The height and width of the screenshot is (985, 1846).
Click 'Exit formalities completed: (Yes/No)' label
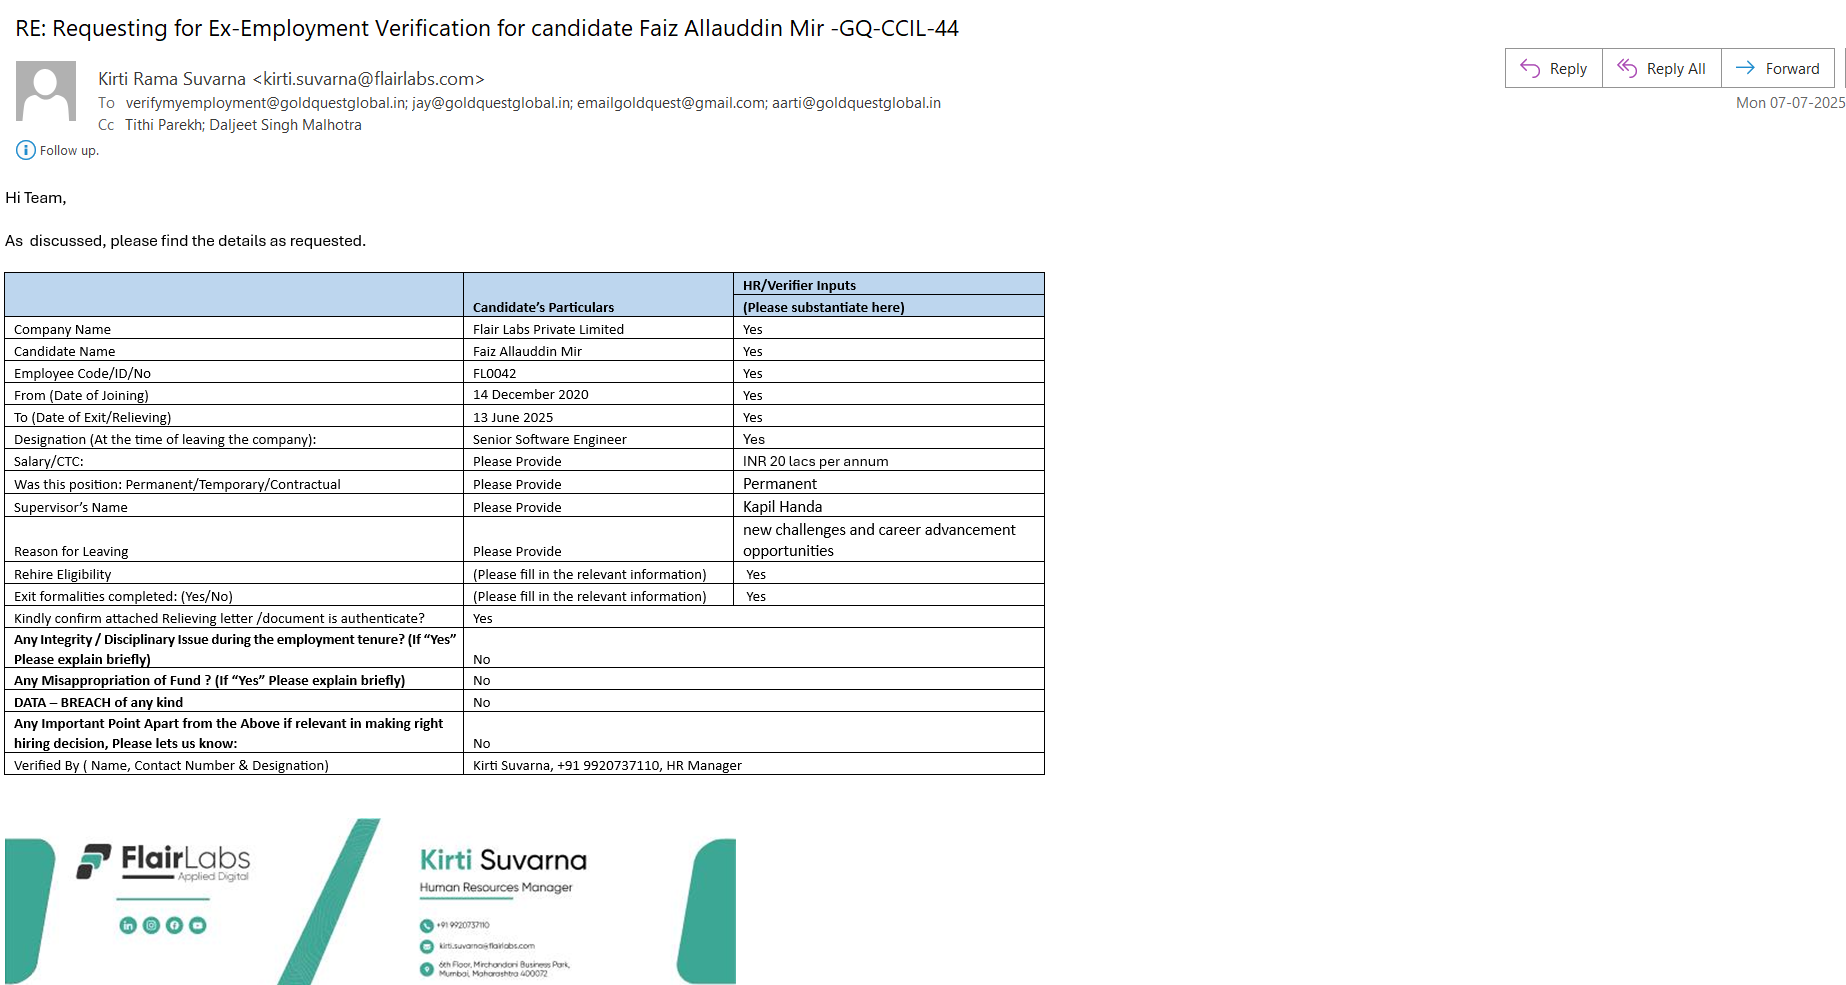tap(123, 596)
